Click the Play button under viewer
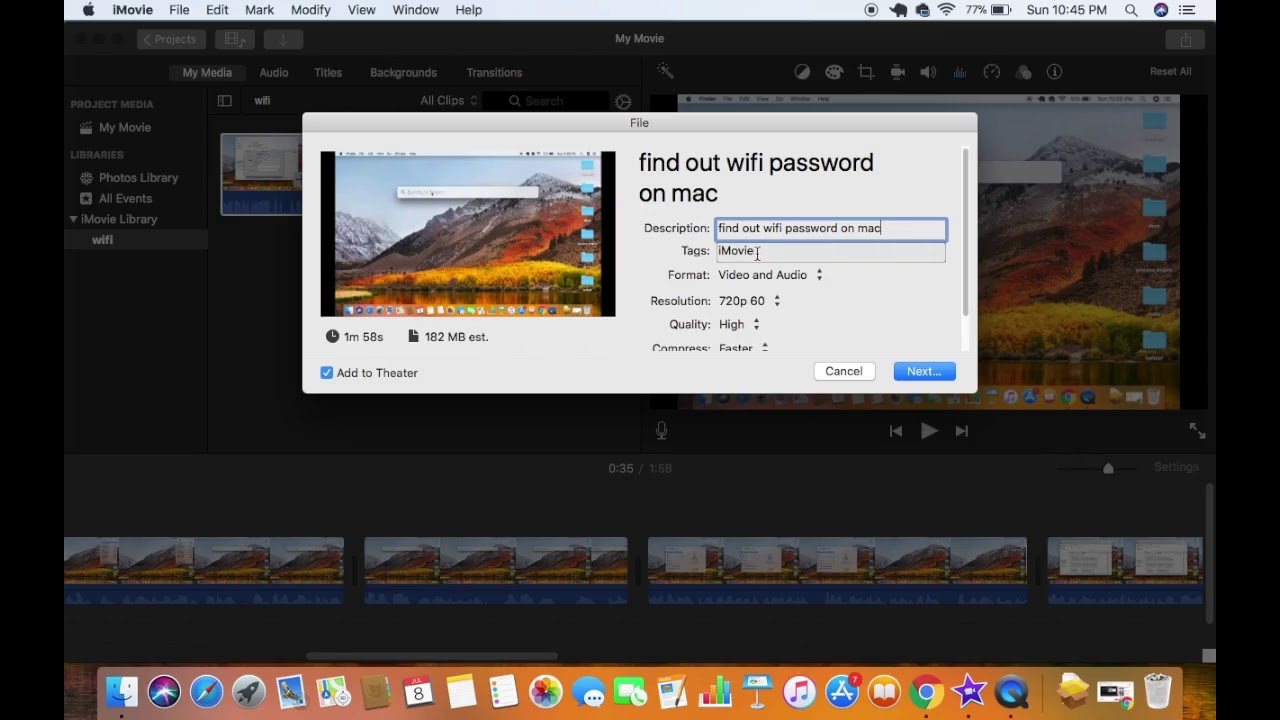 [928, 431]
